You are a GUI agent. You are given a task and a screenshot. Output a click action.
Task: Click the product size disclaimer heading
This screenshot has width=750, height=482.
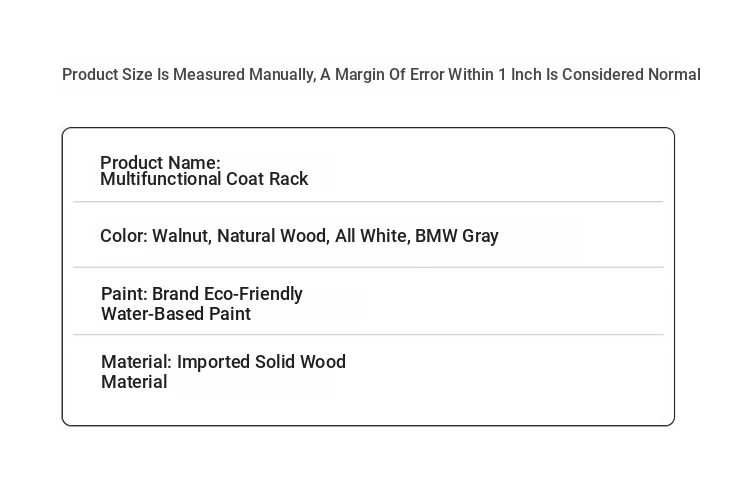click(x=381, y=75)
